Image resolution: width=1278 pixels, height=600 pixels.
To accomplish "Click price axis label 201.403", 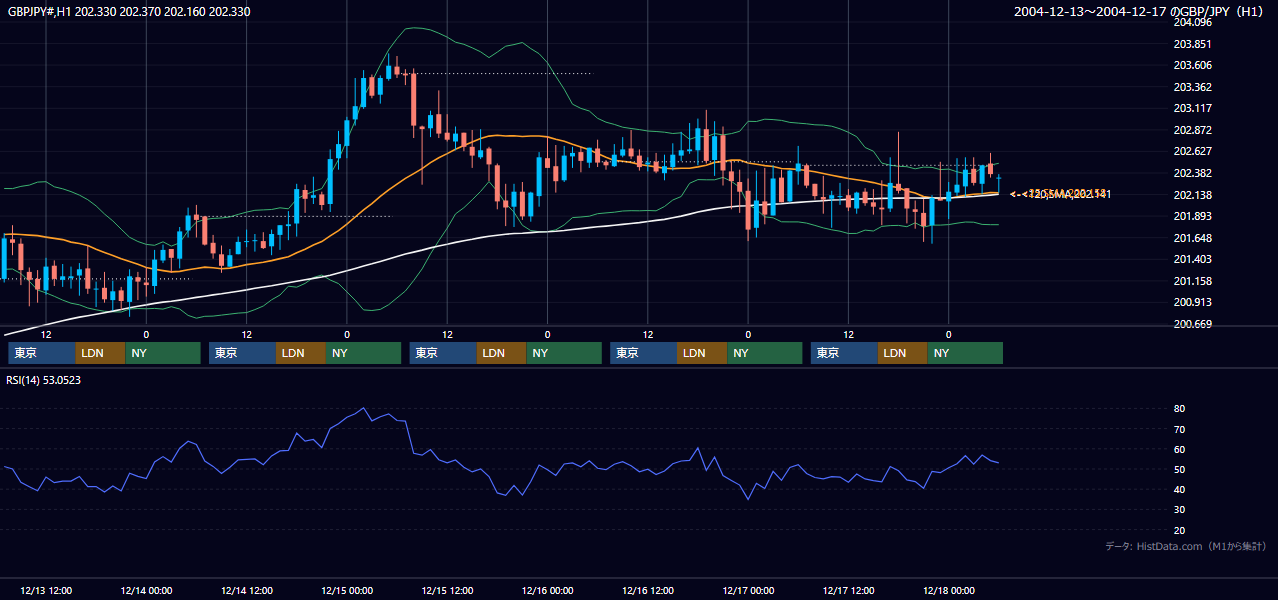I will pos(1192,260).
